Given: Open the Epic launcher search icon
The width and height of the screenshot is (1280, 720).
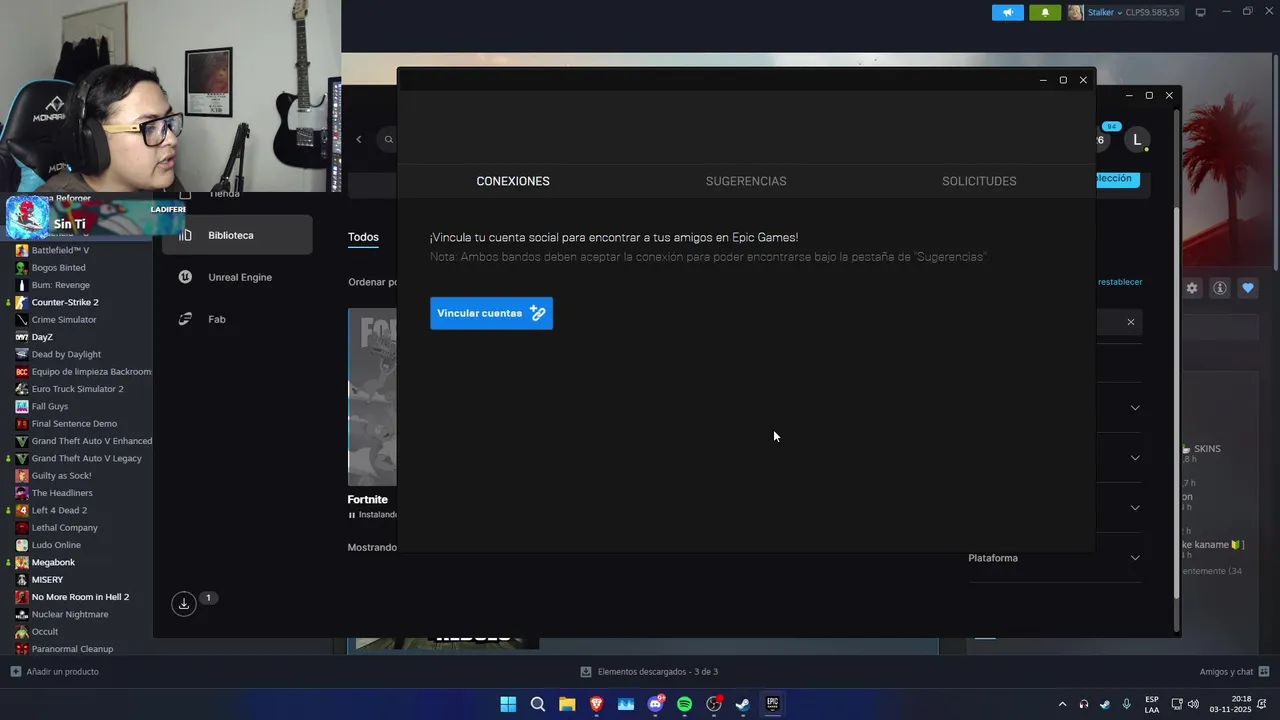Looking at the screenshot, I should 389,139.
